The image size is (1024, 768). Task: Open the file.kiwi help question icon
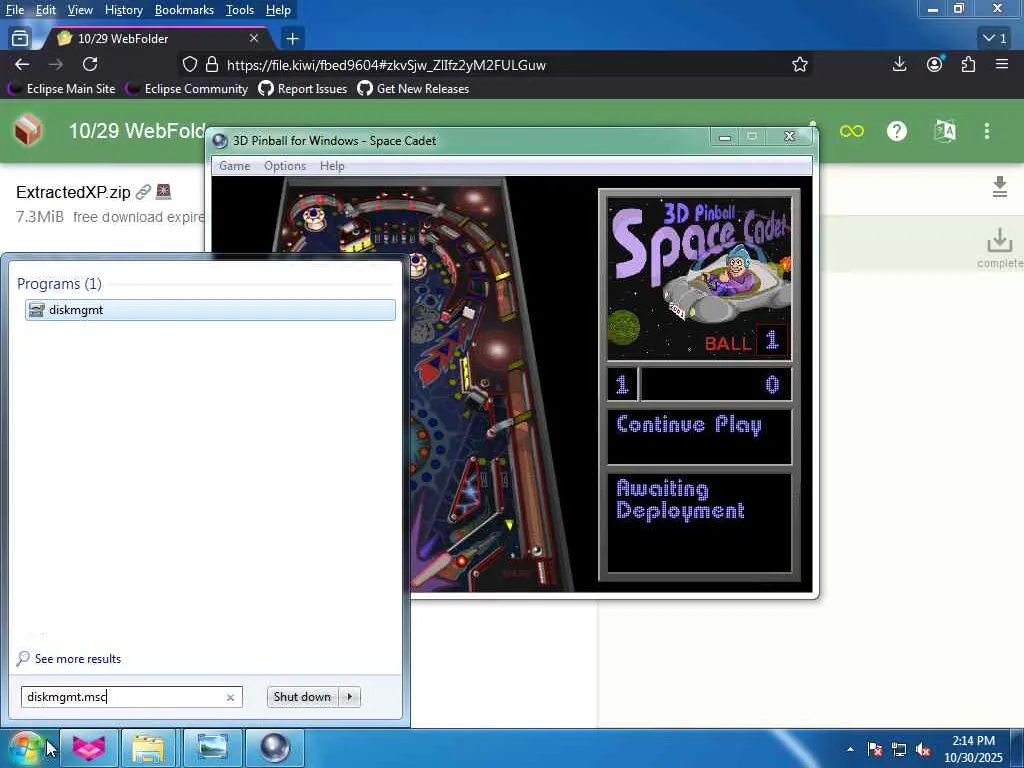[x=897, y=131]
